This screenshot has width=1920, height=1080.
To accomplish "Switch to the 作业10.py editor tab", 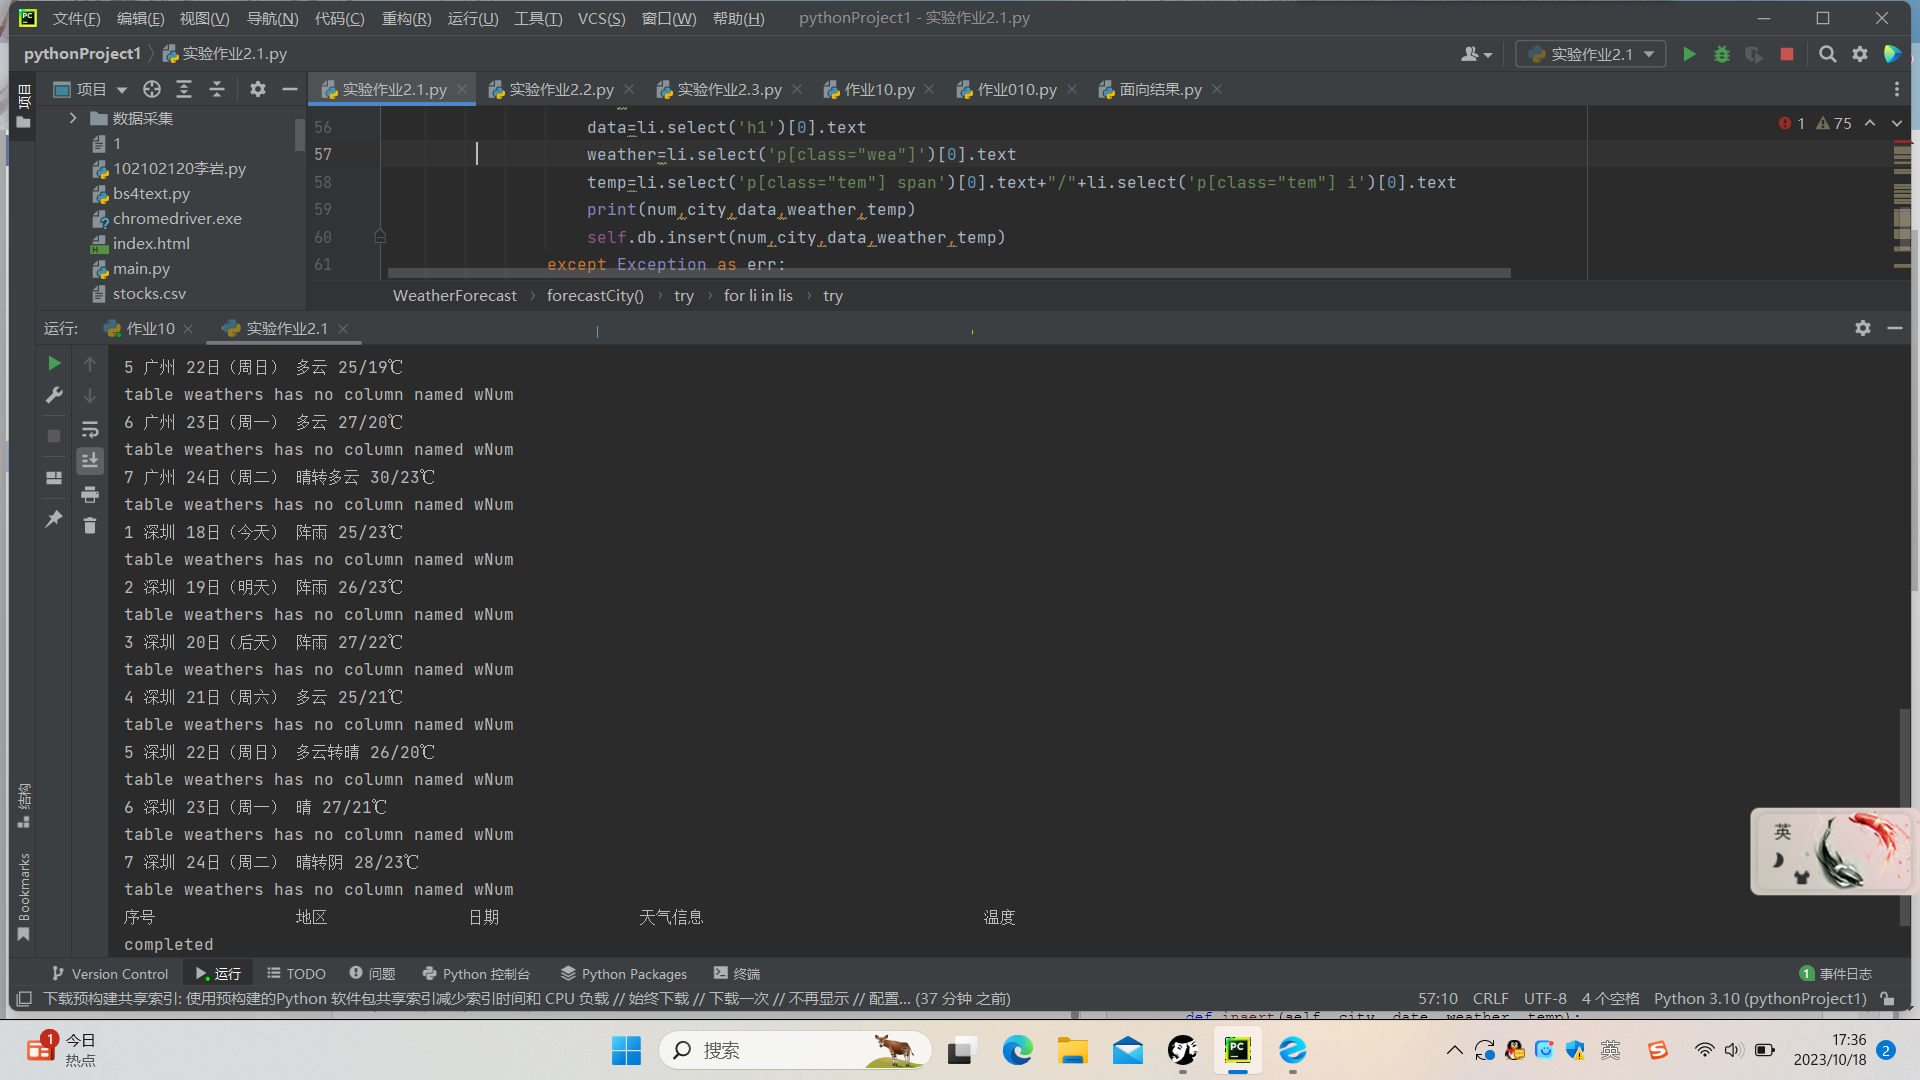I will (x=878, y=89).
